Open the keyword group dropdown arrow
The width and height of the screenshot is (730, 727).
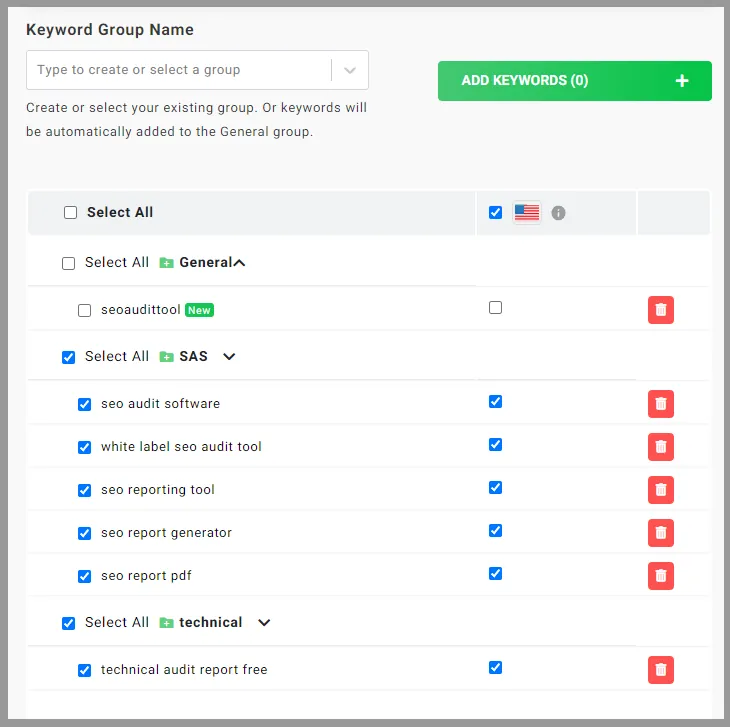coord(350,70)
